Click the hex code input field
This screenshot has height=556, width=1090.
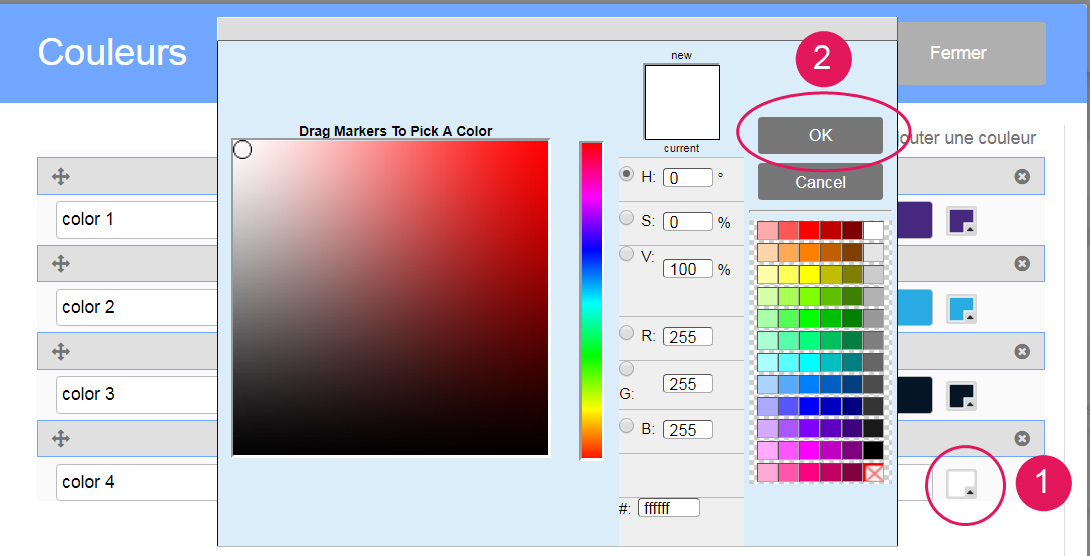click(x=669, y=508)
